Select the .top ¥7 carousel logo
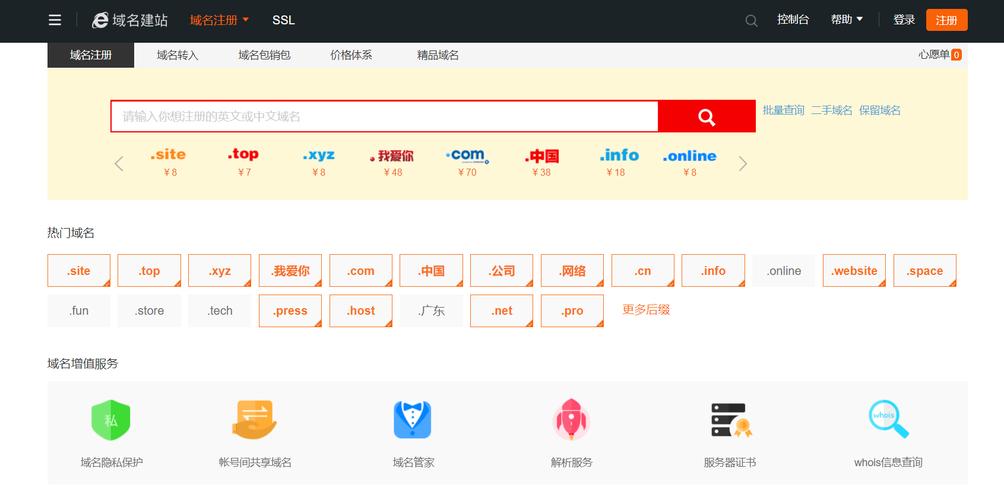The height and width of the screenshot is (500, 1004). (243, 154)
